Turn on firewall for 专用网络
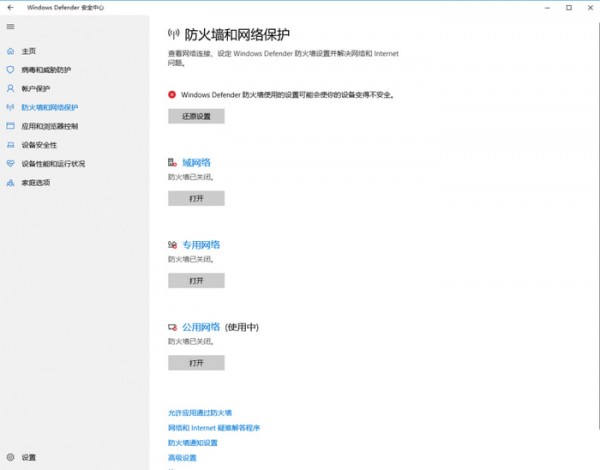The image size is (600, 470). (196, 280)
